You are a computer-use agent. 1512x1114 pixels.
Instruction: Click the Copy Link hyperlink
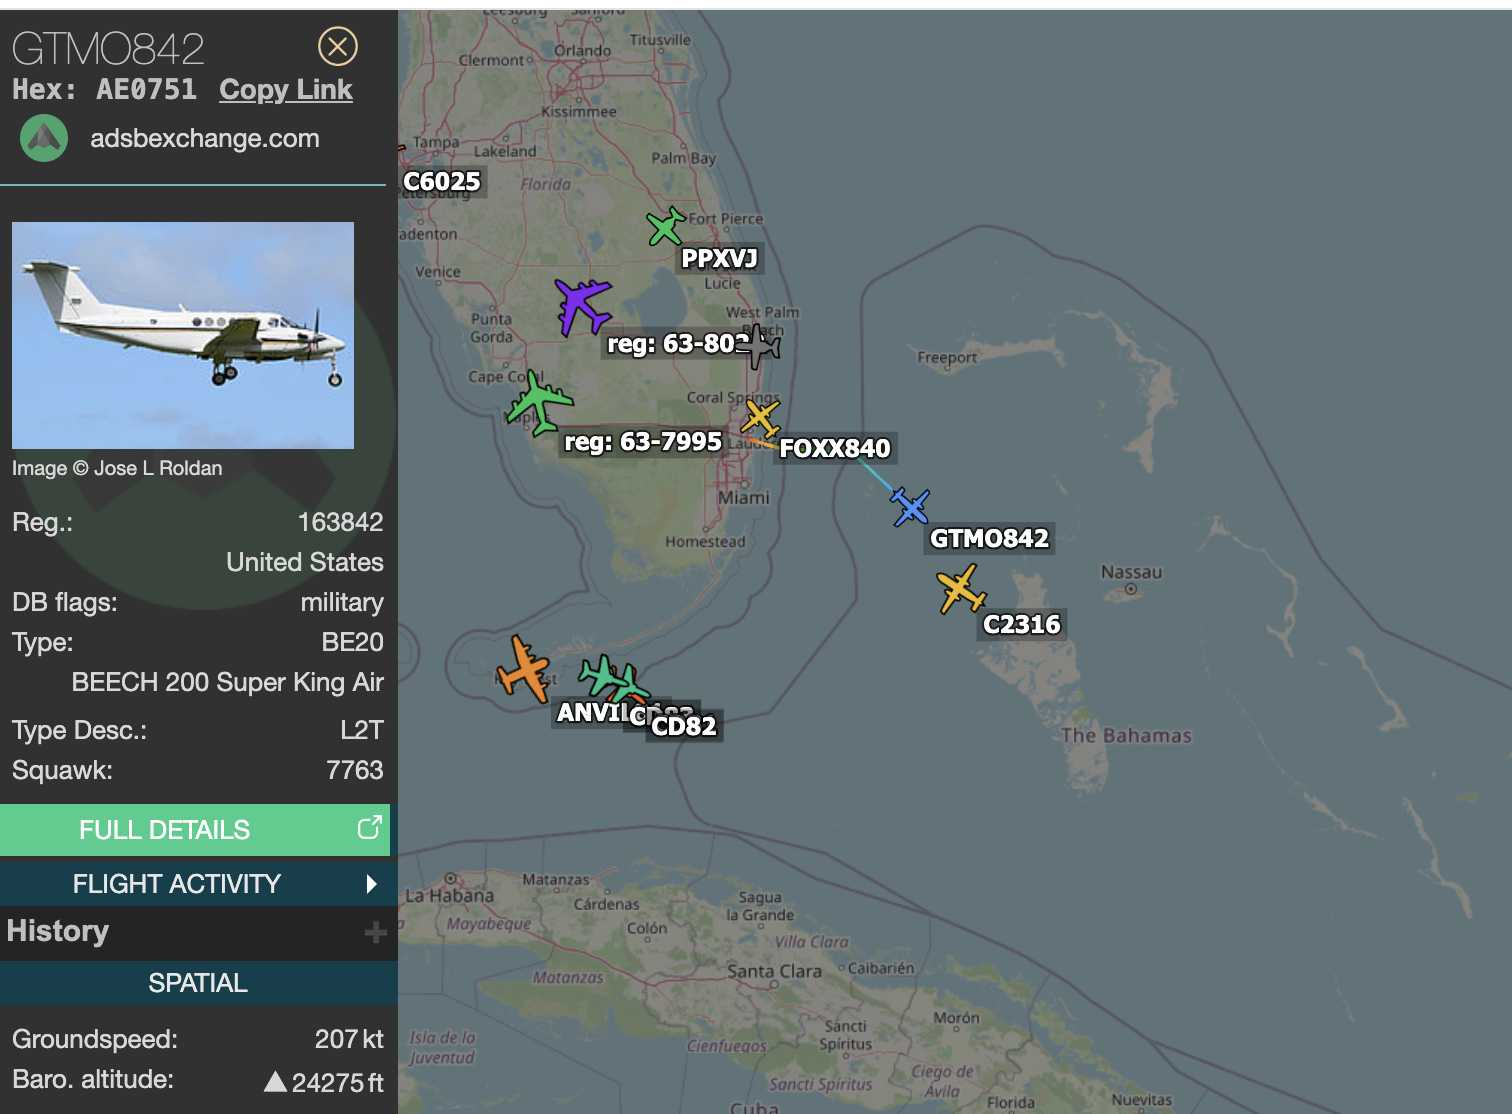tap(285, 90)
